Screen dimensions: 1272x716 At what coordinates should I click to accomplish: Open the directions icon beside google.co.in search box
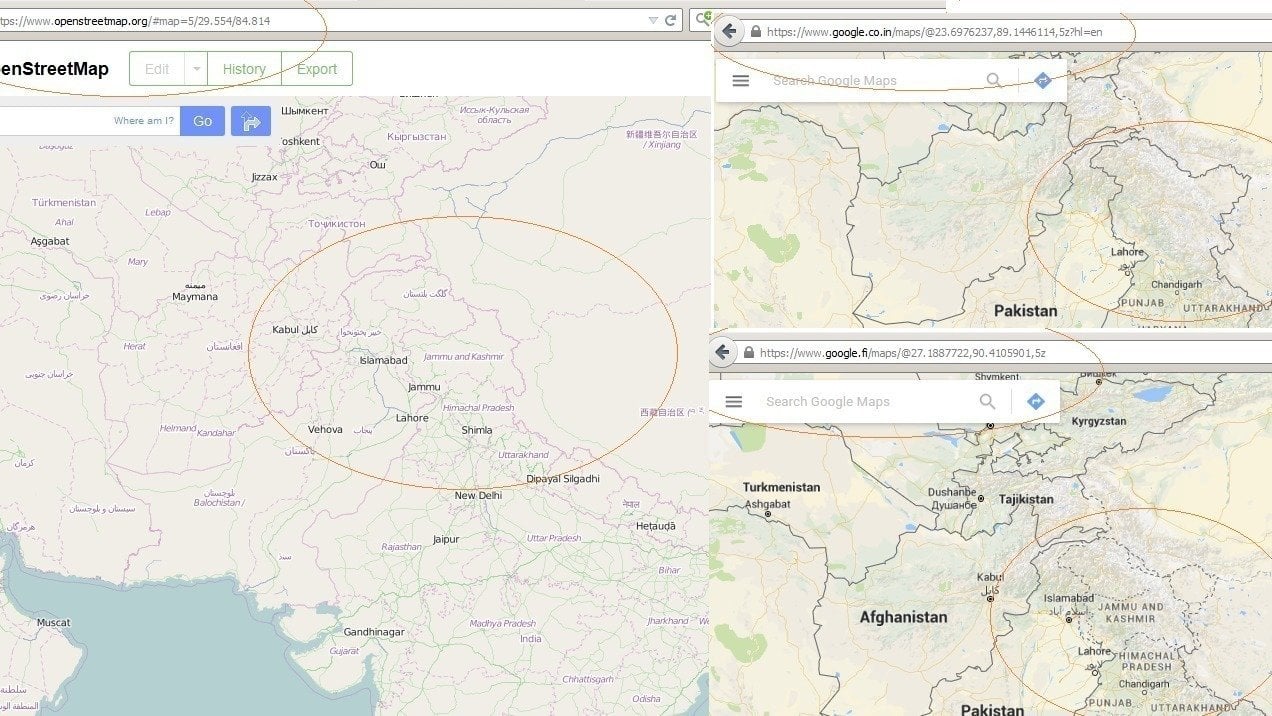(x=1042, y=80)
